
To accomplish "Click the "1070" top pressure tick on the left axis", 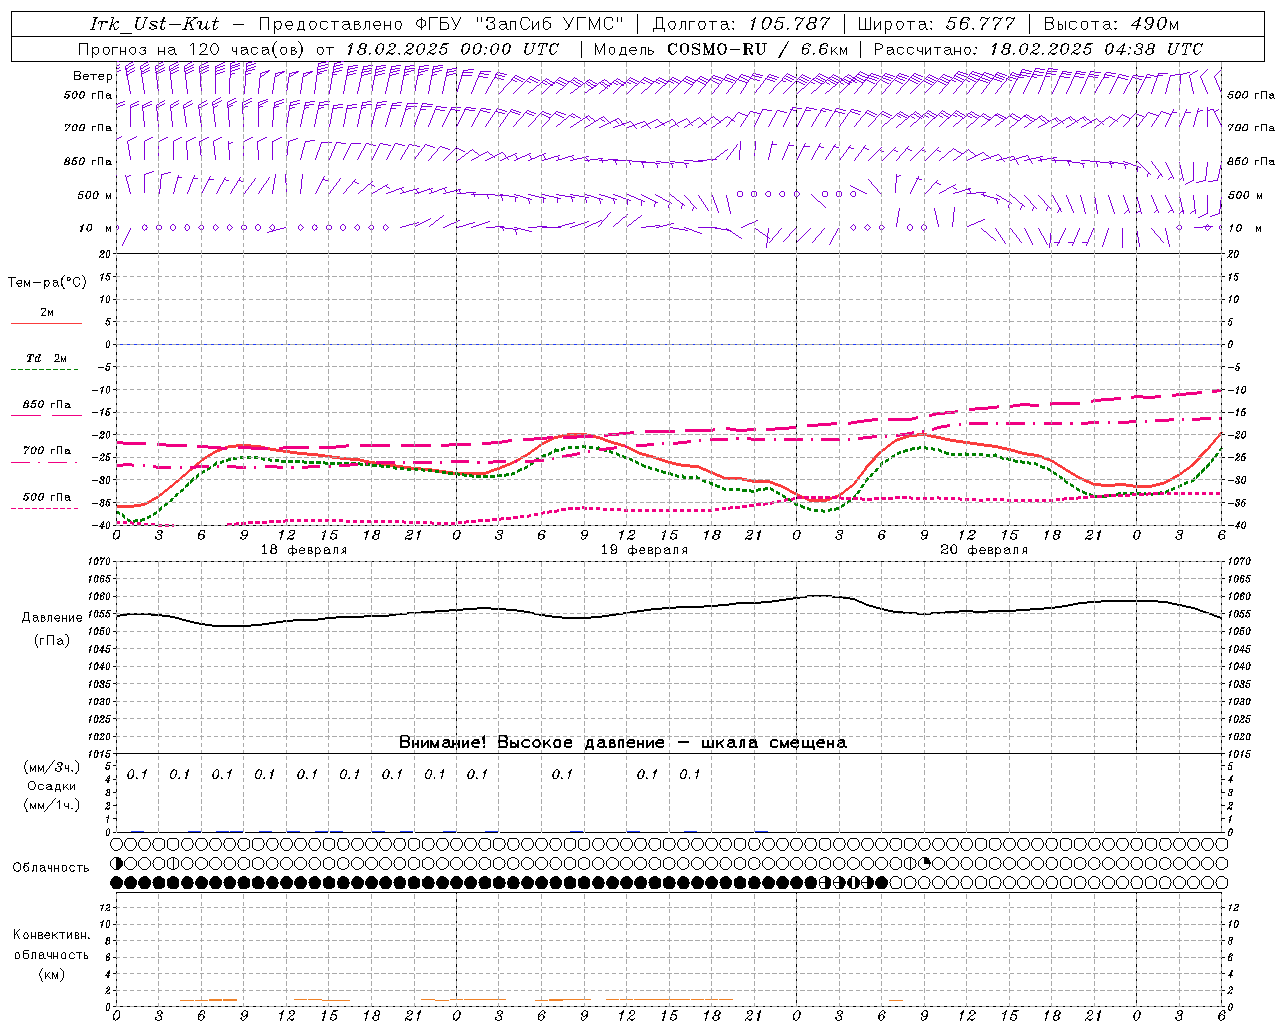I will point(99,562).
